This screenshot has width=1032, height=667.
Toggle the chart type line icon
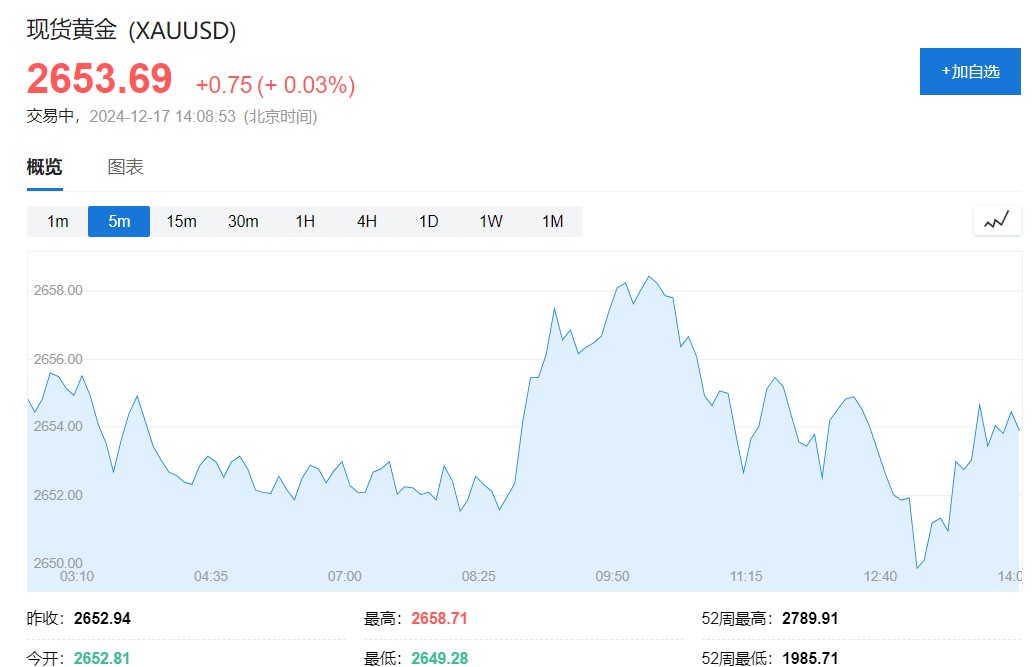coord(996,221)
